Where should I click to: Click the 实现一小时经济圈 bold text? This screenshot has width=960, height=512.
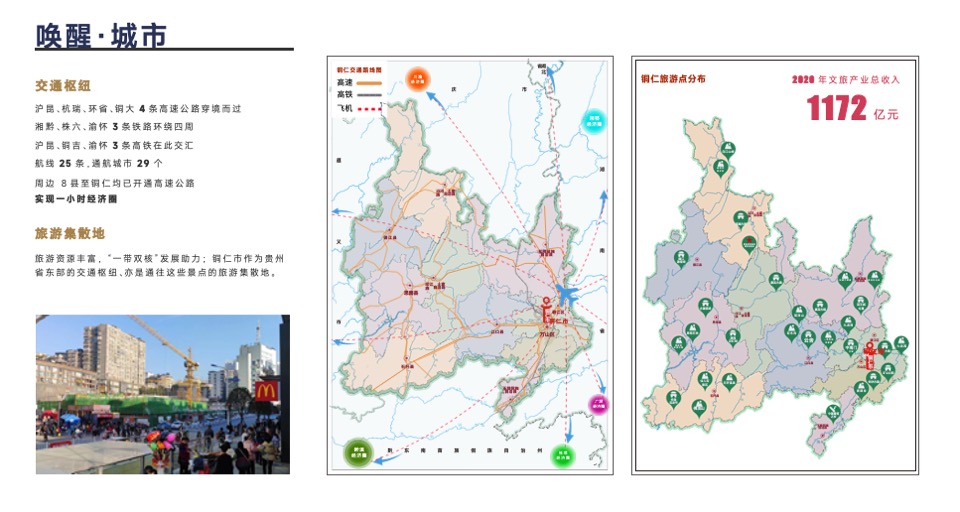point(75,199)
